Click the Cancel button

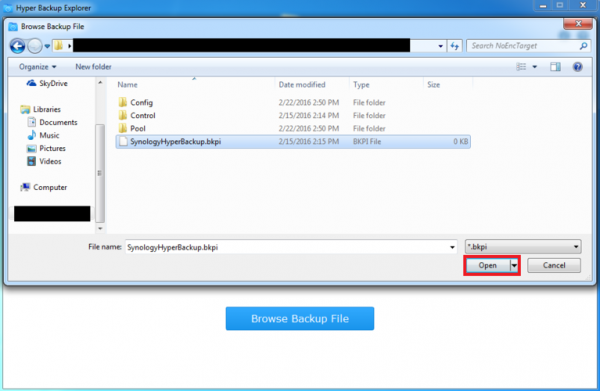tap(554, 266)
